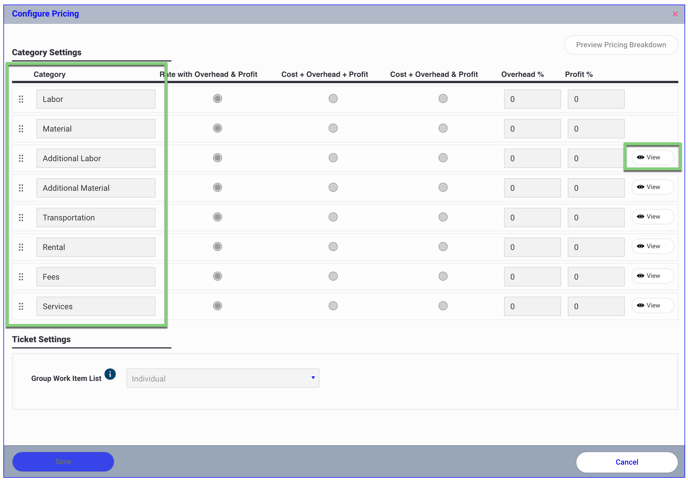Open View for Transportation row

tap(652, 216)
